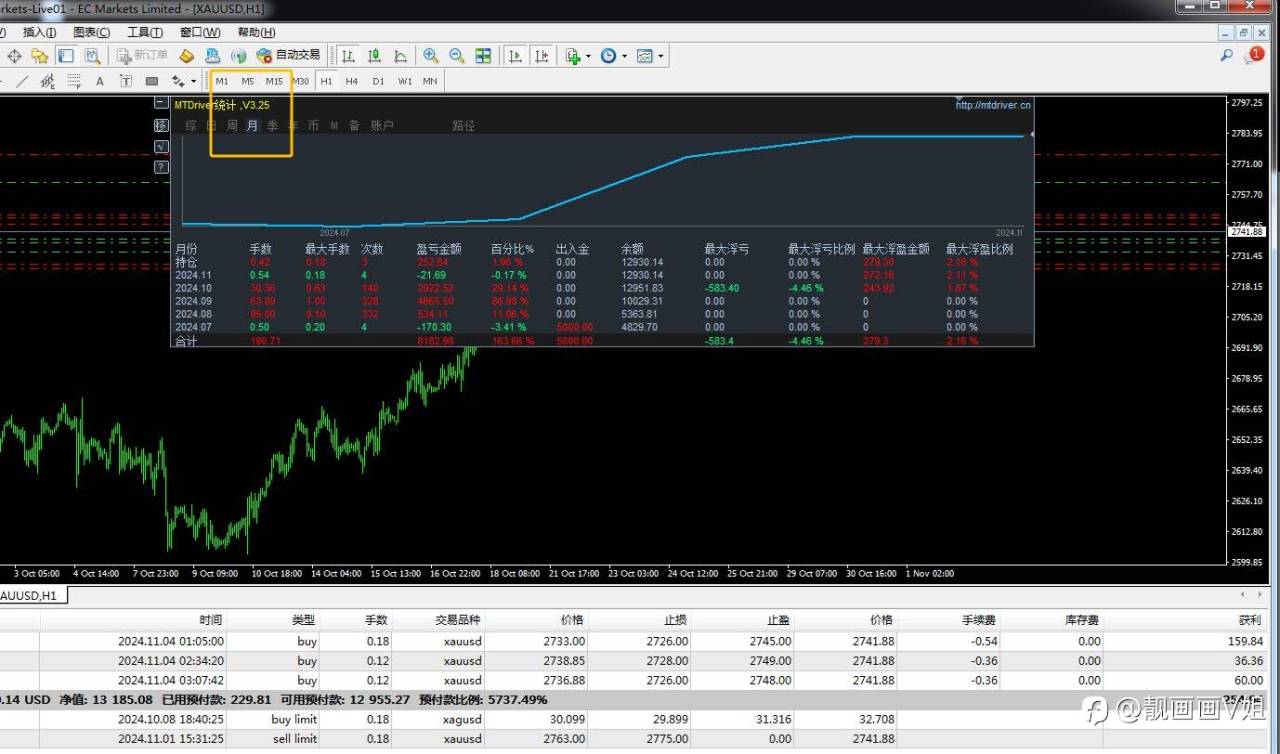Select the text label 'A' tool
This screenshot has width=1280, height=754.
click(x=100, y=81)
